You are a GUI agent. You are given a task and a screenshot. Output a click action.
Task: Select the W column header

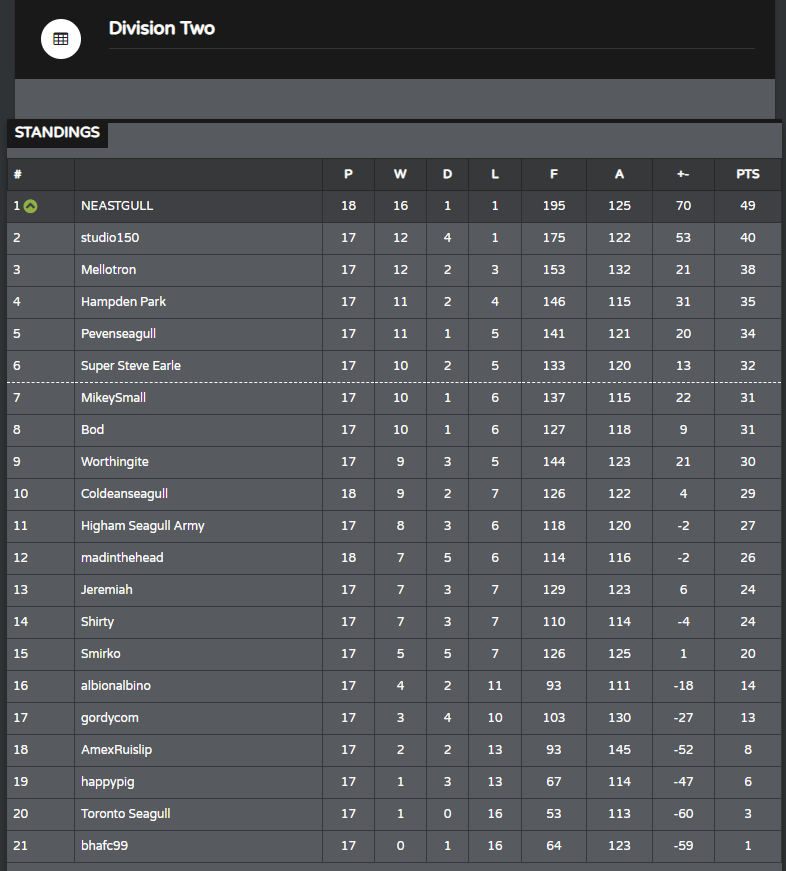pos(400,174)
